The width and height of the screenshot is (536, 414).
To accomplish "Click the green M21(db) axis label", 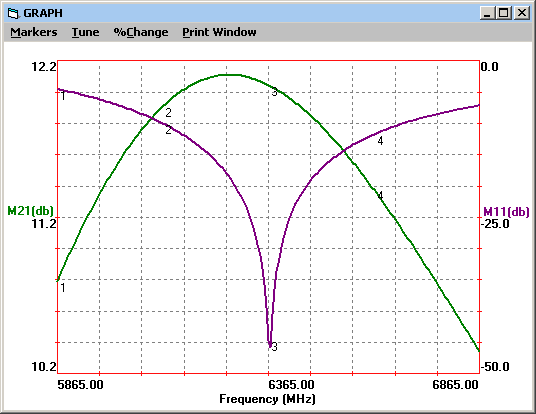I will click(x=30, y=211).
